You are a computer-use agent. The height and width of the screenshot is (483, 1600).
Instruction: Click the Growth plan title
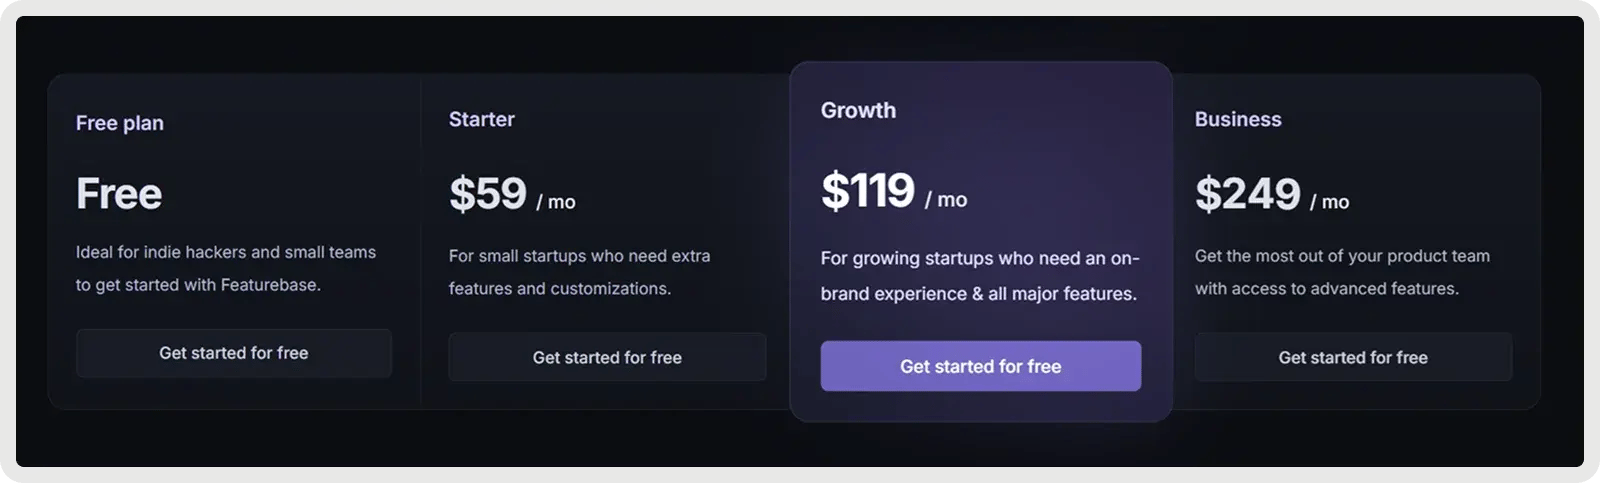[x=858, y=110]
